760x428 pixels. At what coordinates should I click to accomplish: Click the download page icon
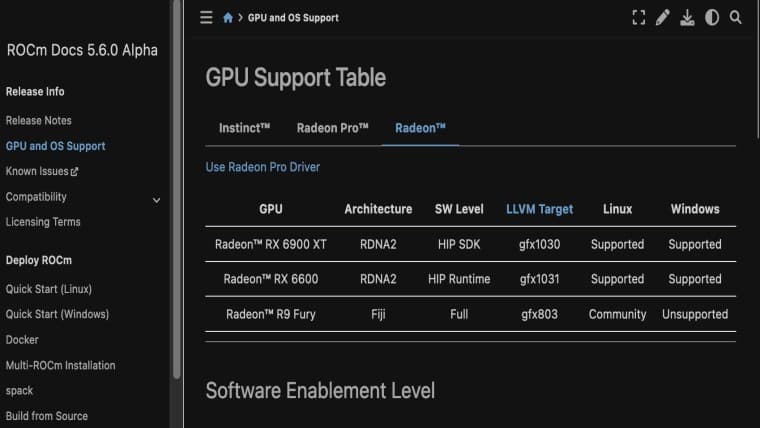pos(687,17)
